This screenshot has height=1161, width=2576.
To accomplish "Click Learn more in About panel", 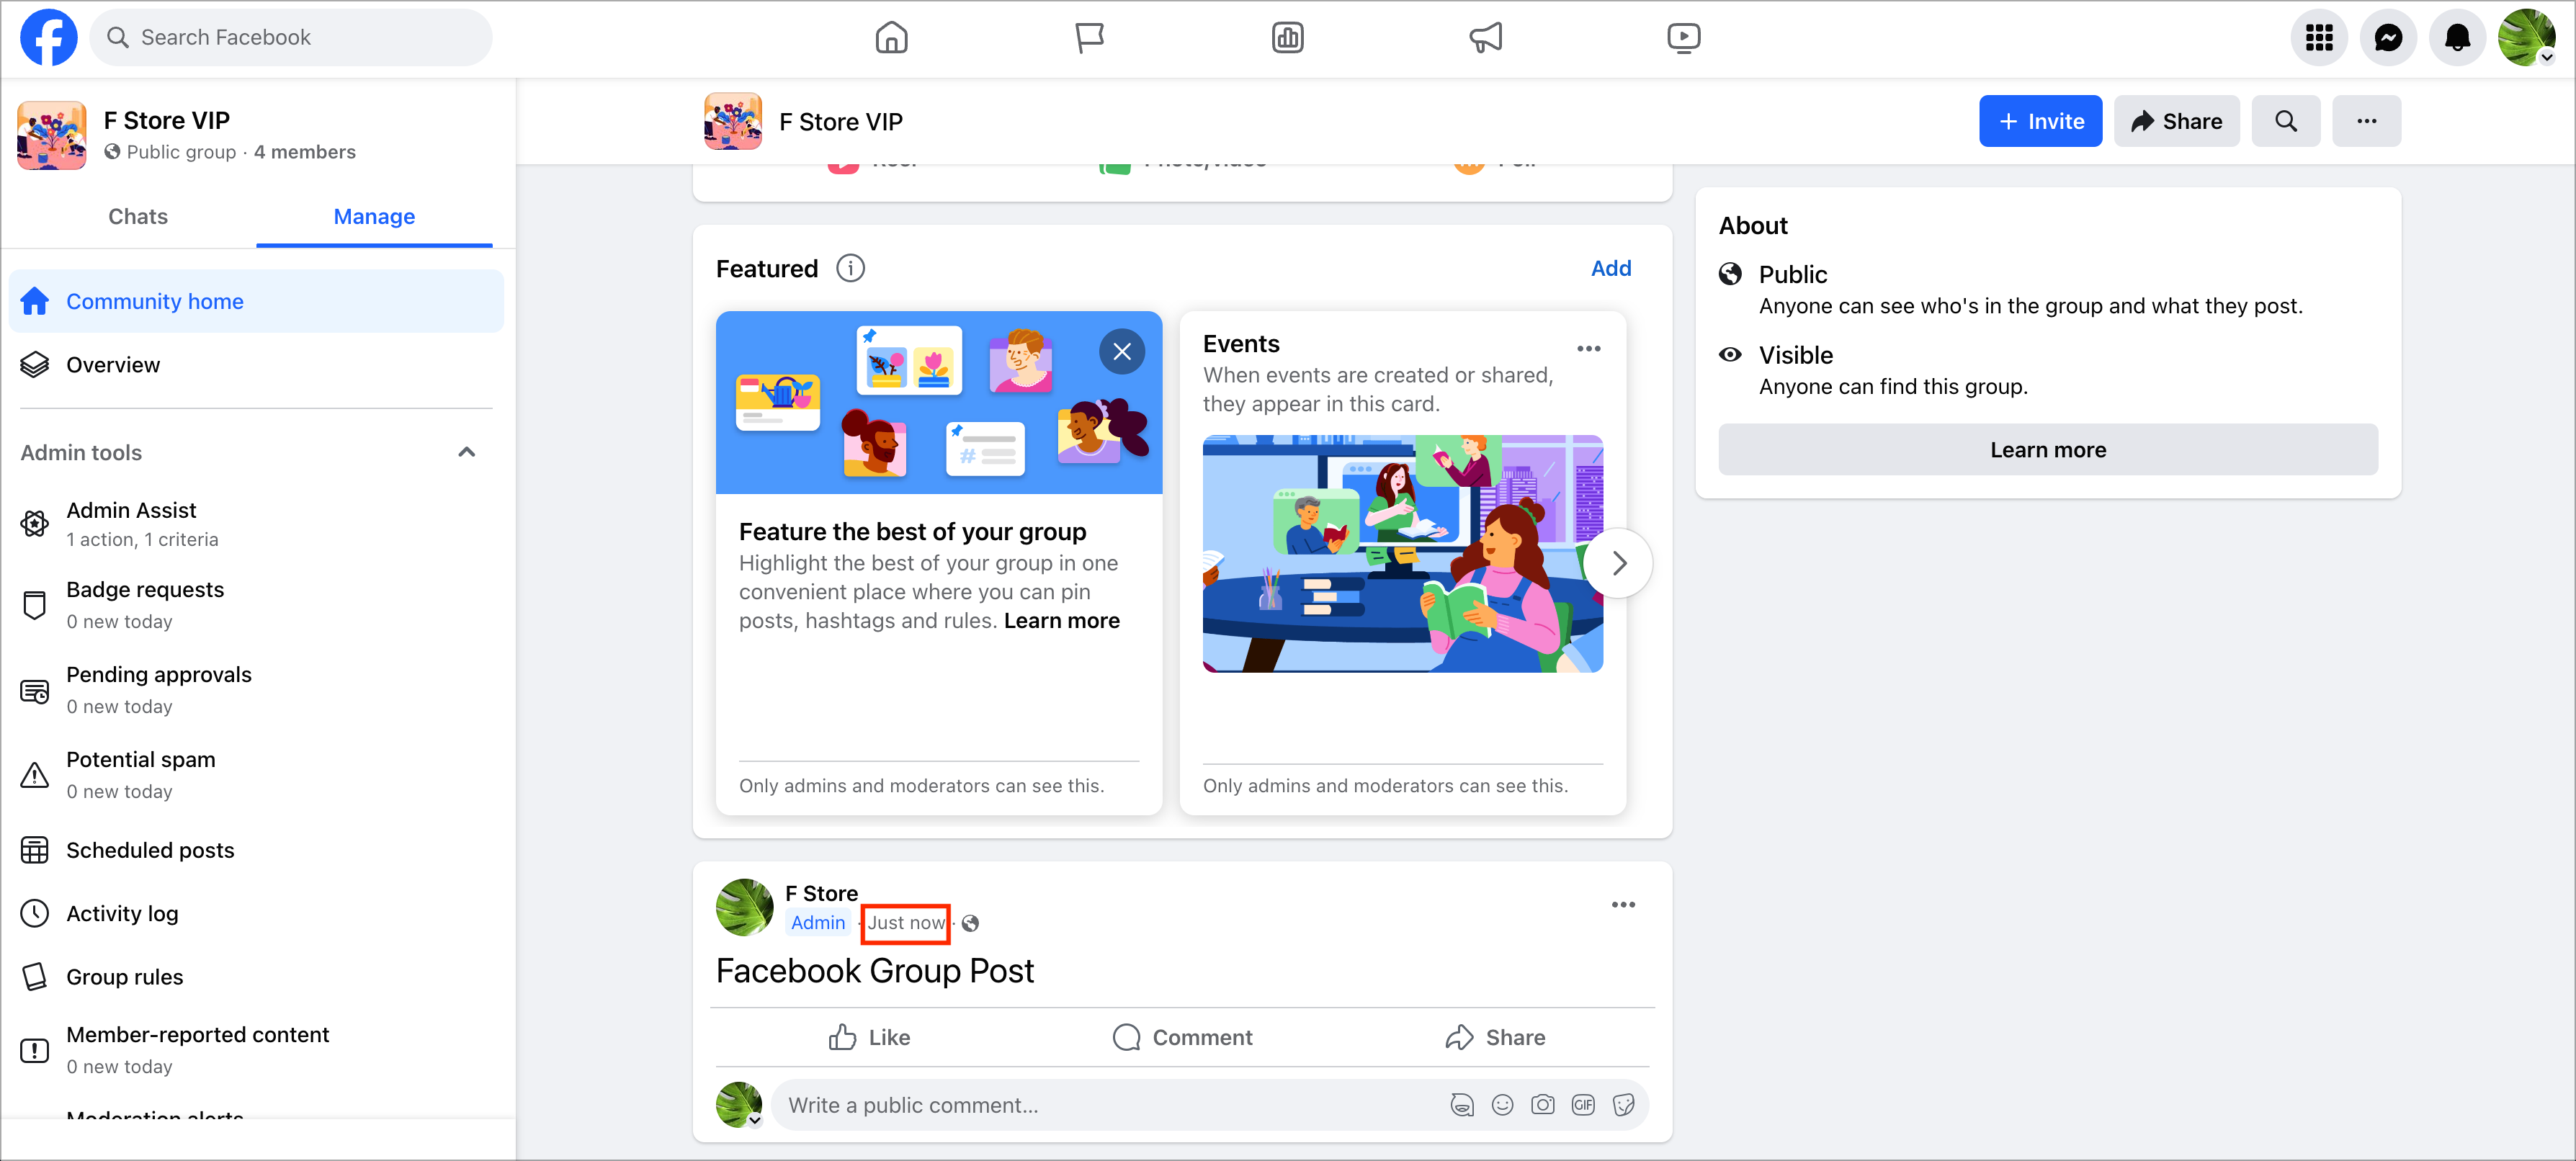I will click(x=2047, y=450).
